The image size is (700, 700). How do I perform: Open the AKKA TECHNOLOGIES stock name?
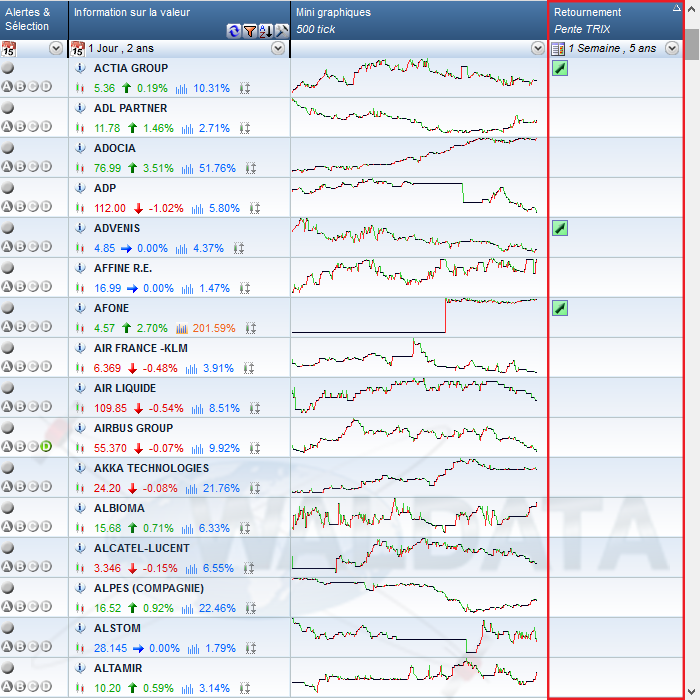pyautogui.click(x=151, y=468)
